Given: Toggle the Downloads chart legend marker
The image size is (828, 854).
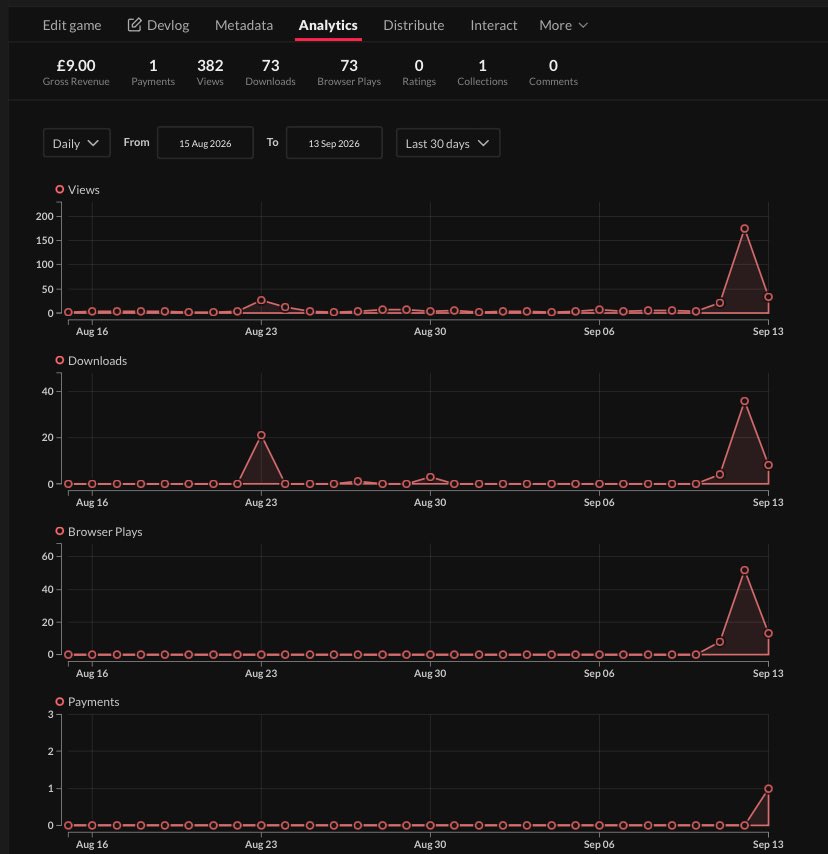Looking at the screenshot, I should click(60, 360).
